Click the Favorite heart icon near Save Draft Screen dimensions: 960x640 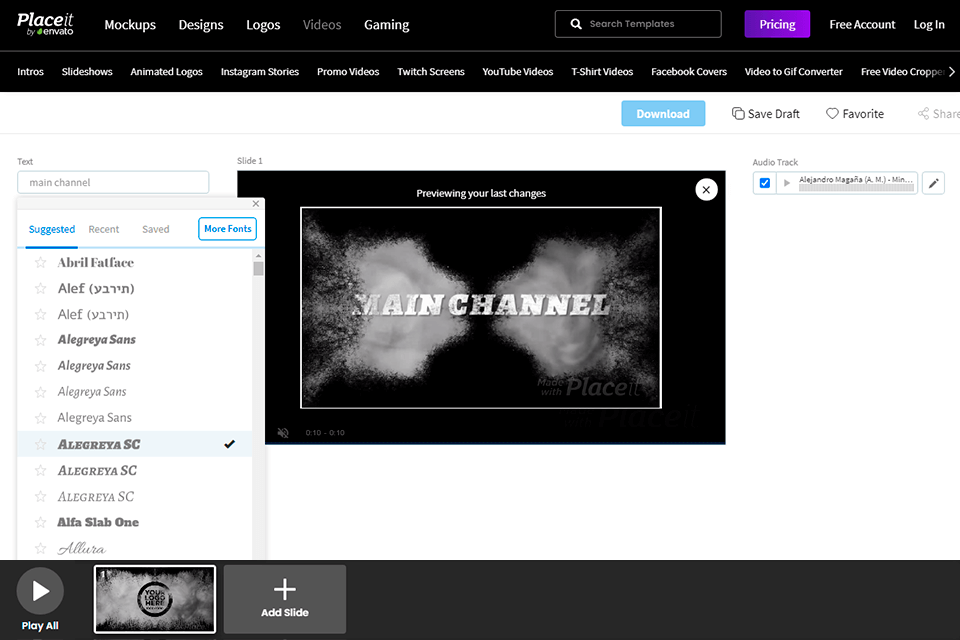point(830,113)
